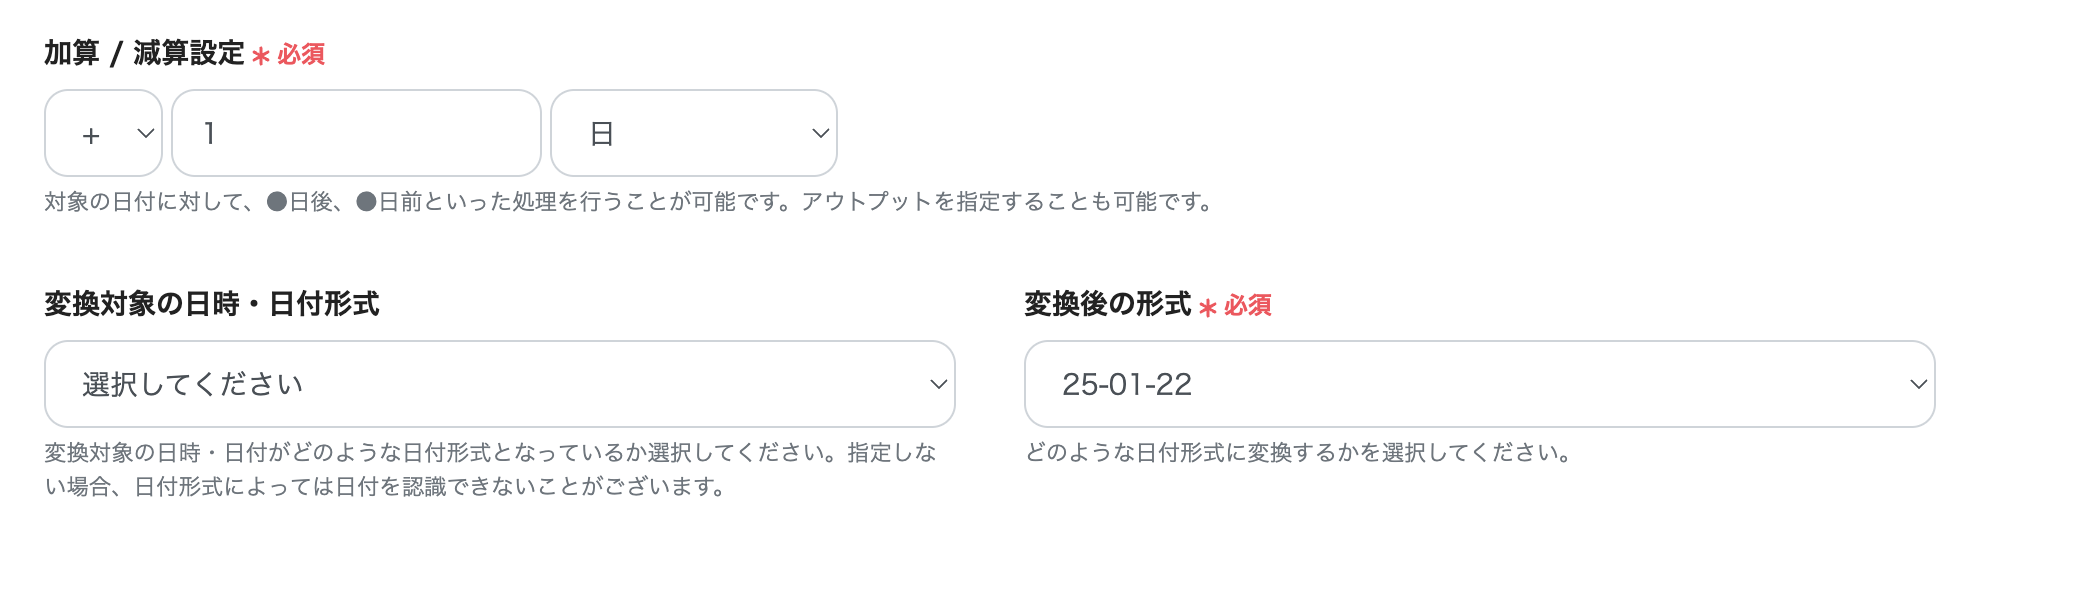2080x596 pixels.
Task: Click the red asterisk beside 変換後の形式
Action: pos(1208,307)
